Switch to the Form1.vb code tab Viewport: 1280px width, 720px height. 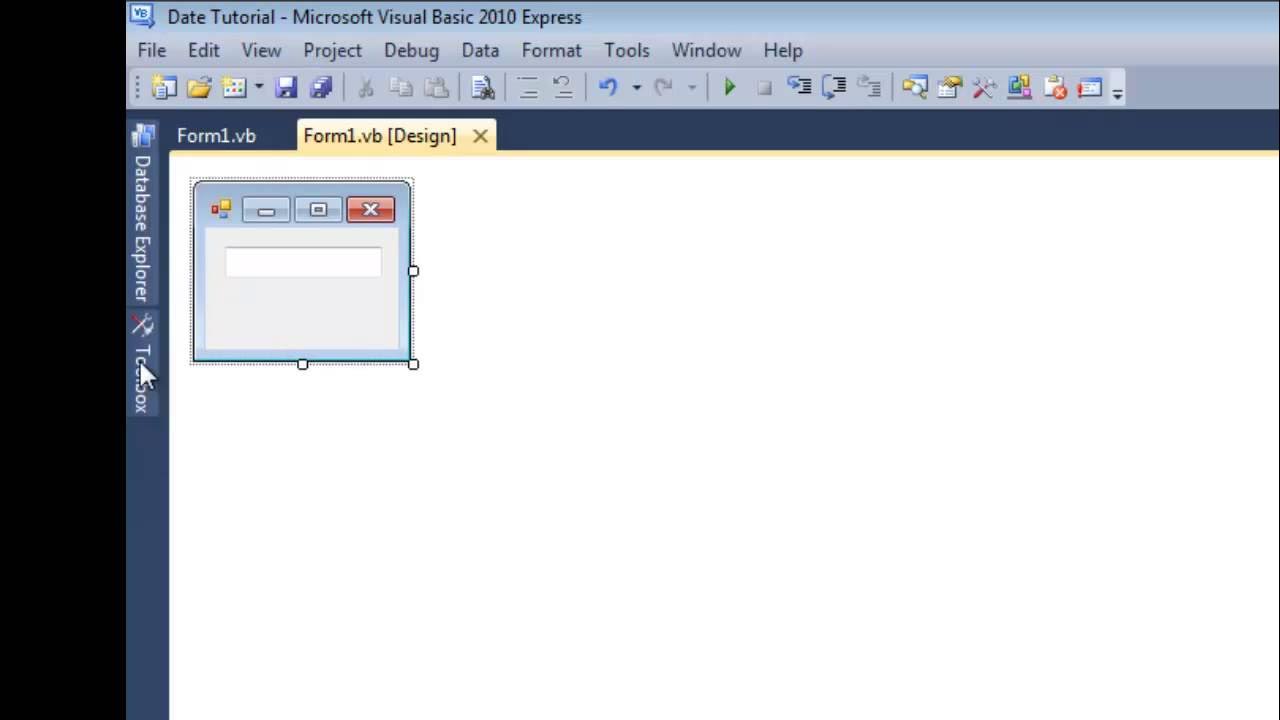[216, 136]
